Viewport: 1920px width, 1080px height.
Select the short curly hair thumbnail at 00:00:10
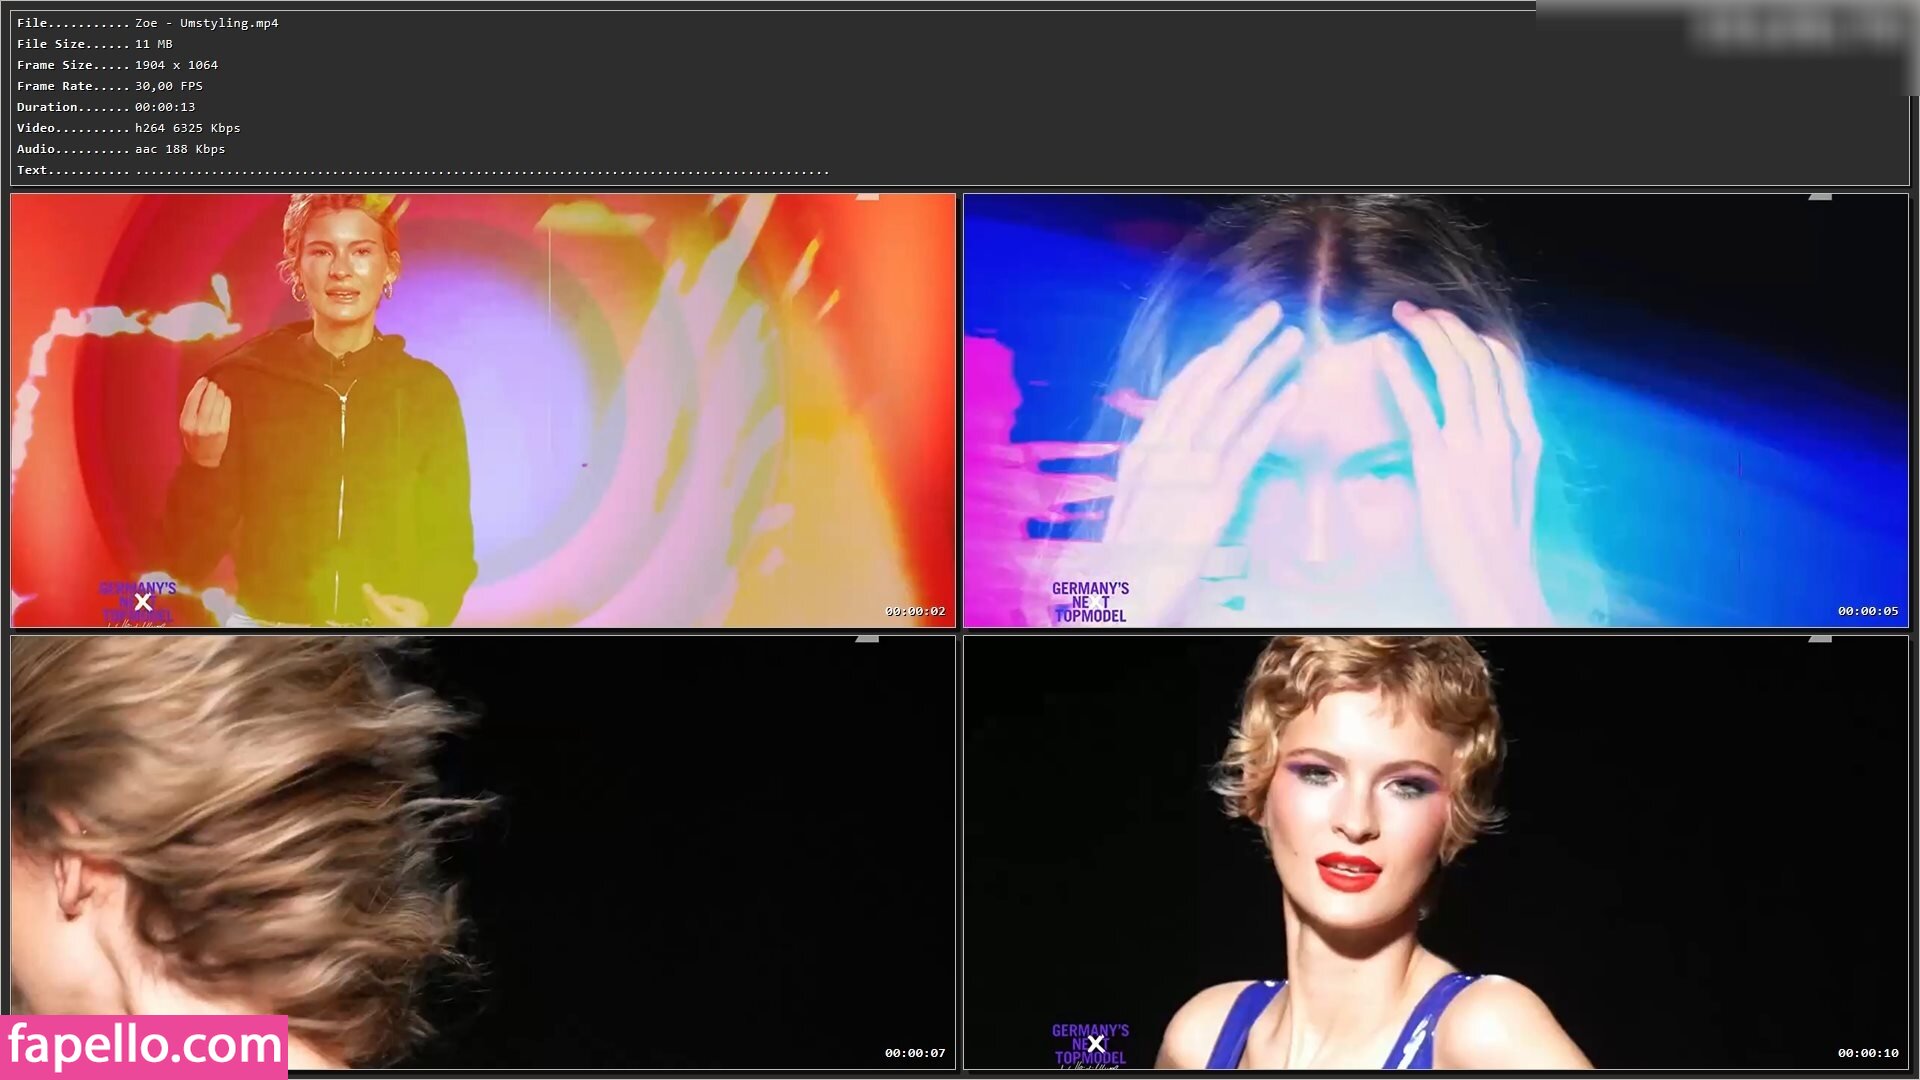tap(1436, 852)
